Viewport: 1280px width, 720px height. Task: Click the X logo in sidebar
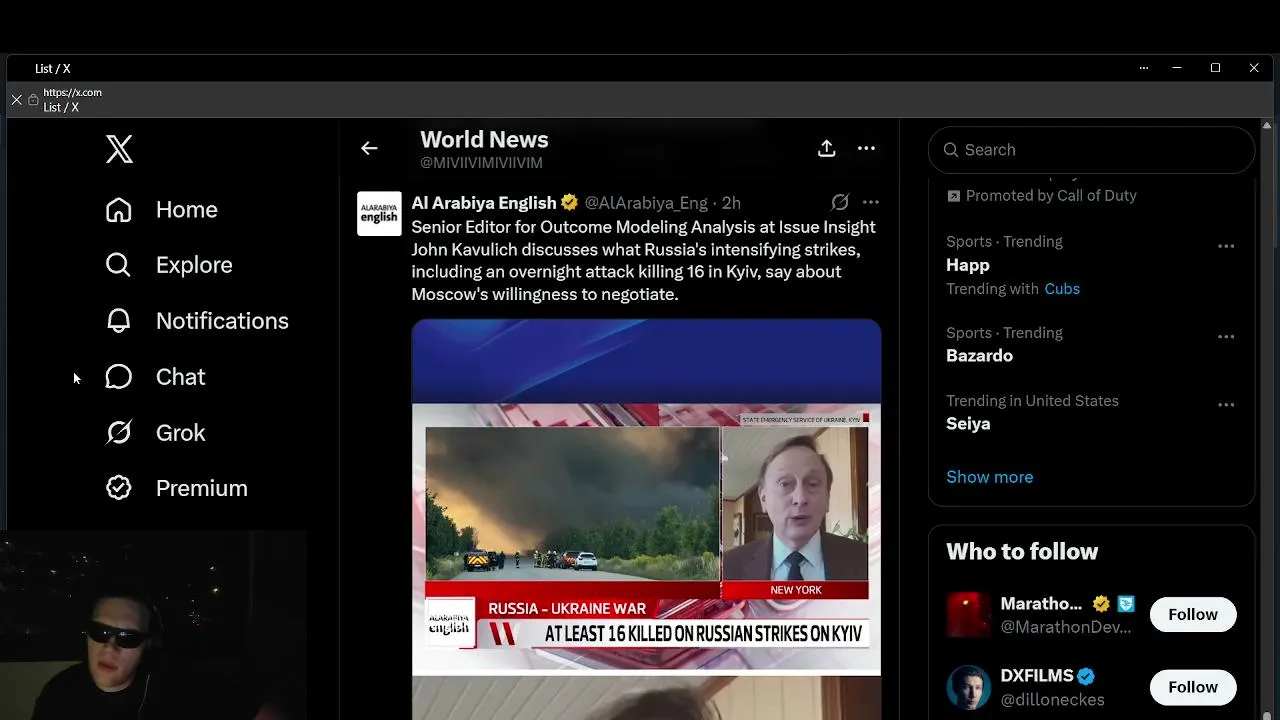click(x=119, y=149)
